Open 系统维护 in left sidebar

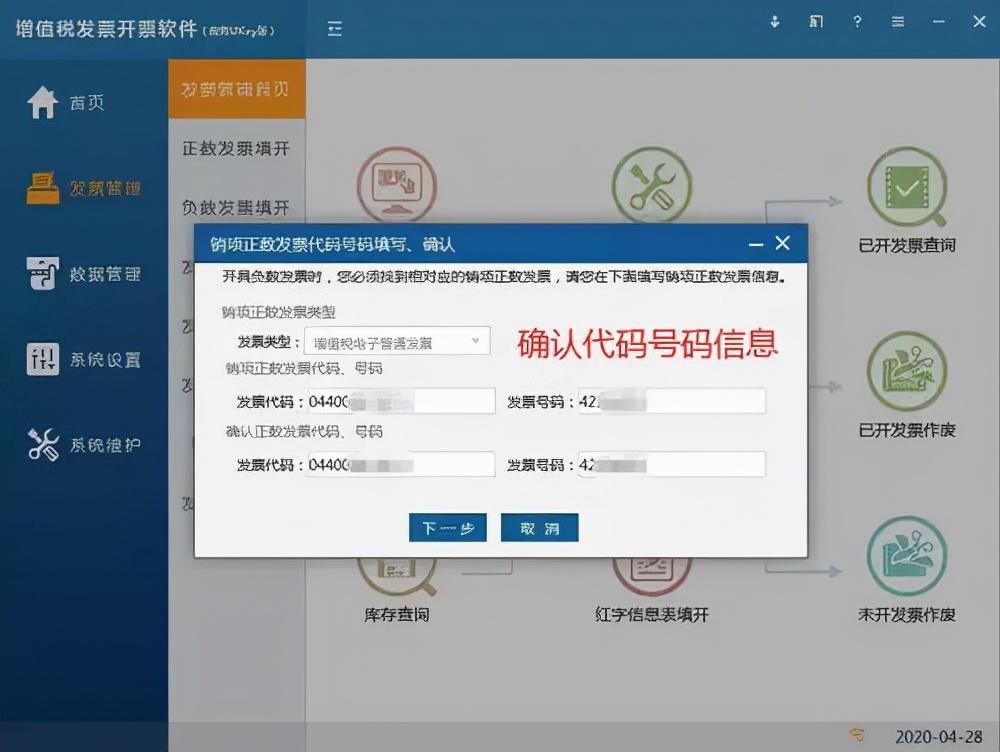click(x=84, y=446)
